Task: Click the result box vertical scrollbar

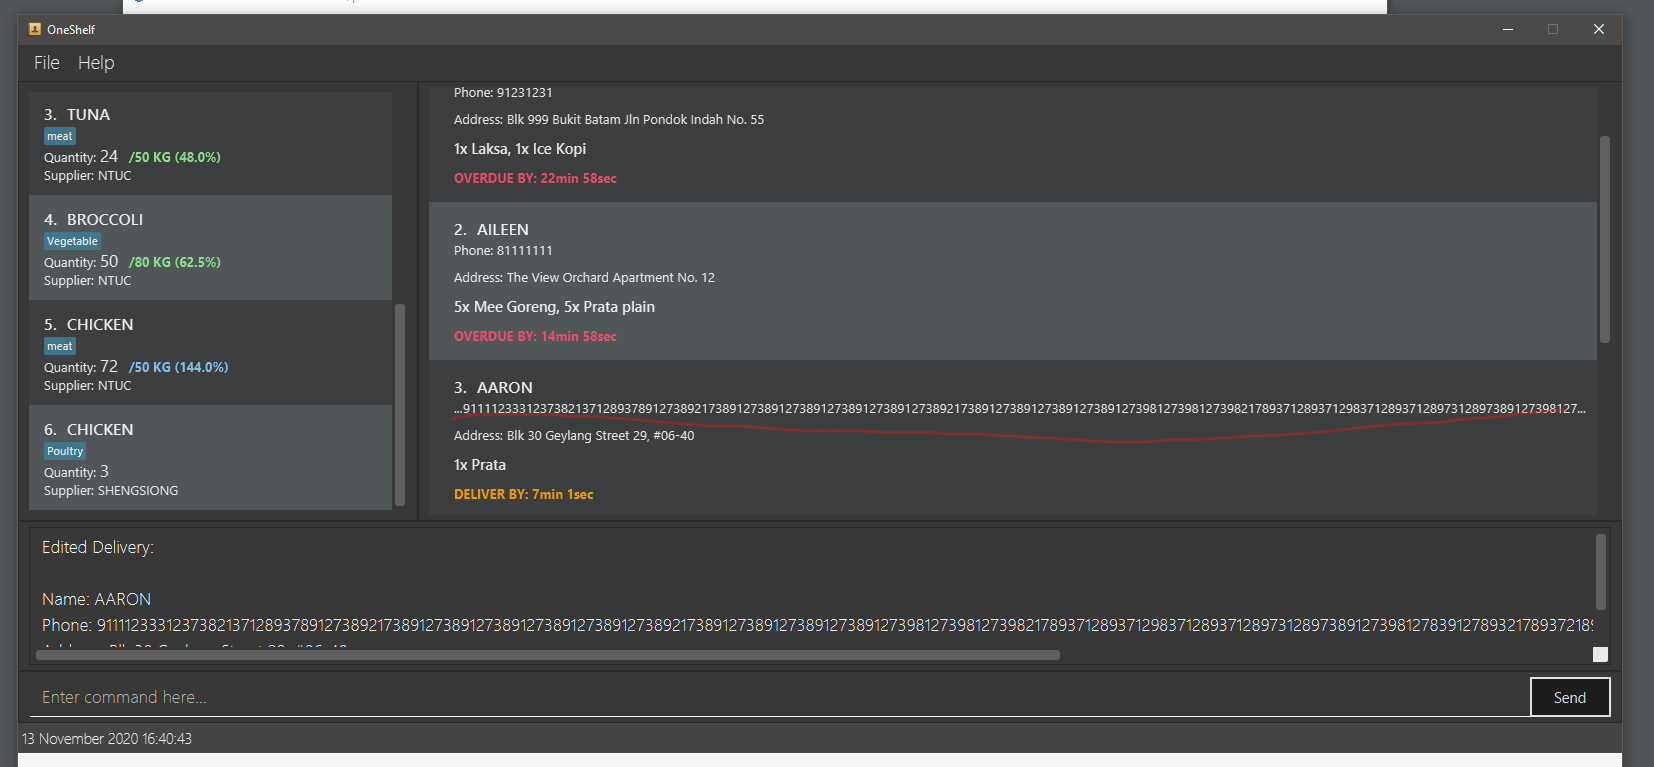Action: click(1601, 571)
